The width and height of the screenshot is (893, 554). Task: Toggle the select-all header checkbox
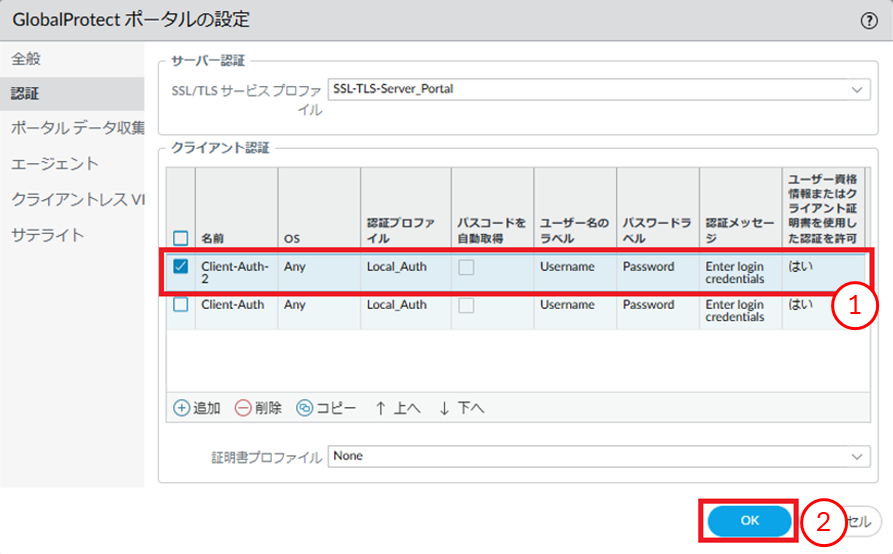pos(181,239)
